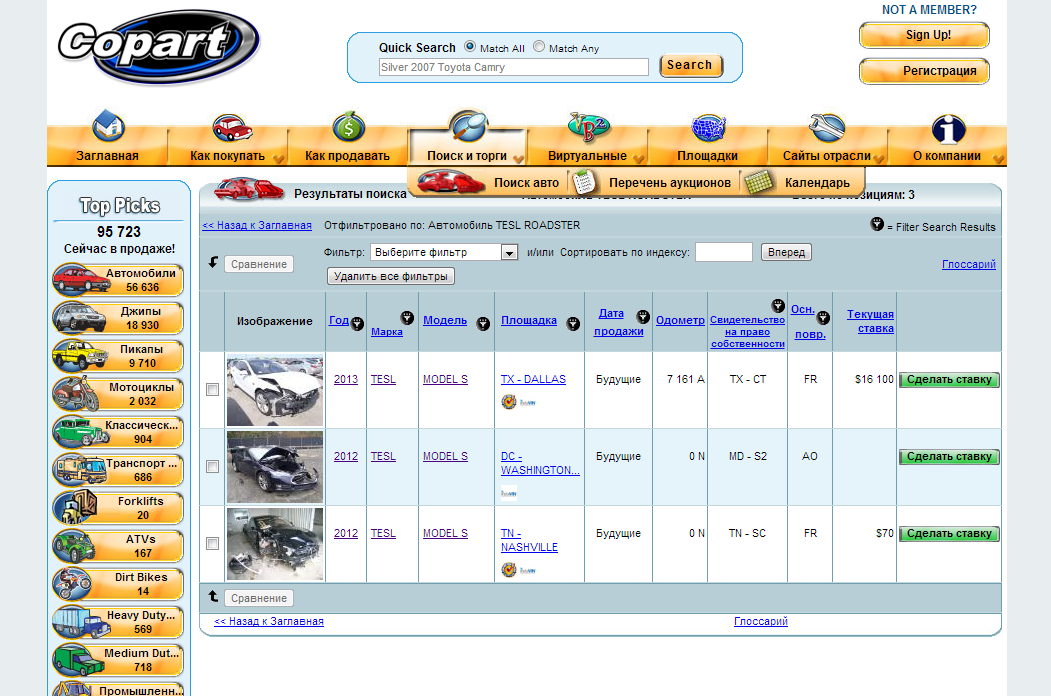Screen dimensions: 1051x696
Task: Check the box for the DC Washington Model S
Action: tap(212, 467)
